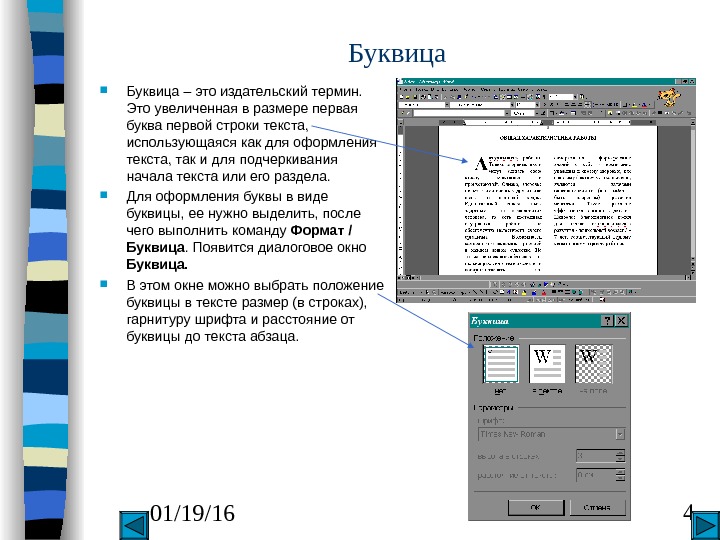
Task: Click the New document icon in Word toolbar
Action: click(x=402, y=97)
